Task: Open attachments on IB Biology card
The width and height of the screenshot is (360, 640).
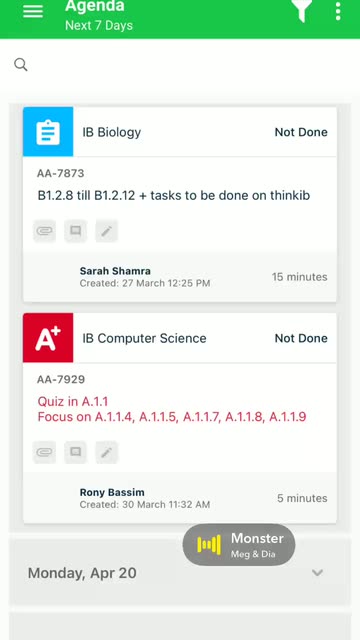Action: (44, 231)
